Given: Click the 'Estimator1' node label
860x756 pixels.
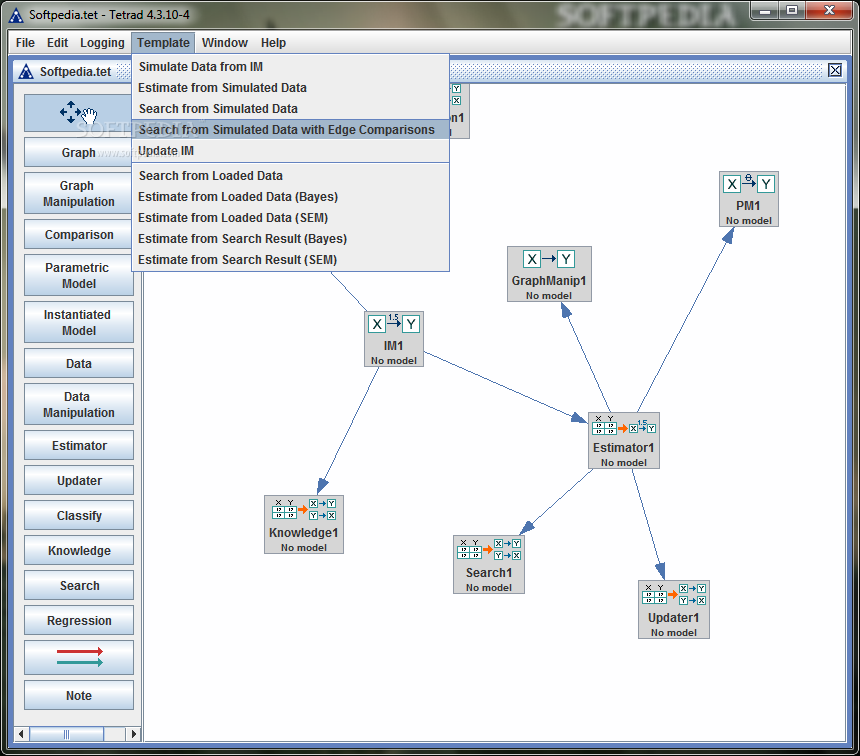Looking at the screenshot, I should click(623, 448).
